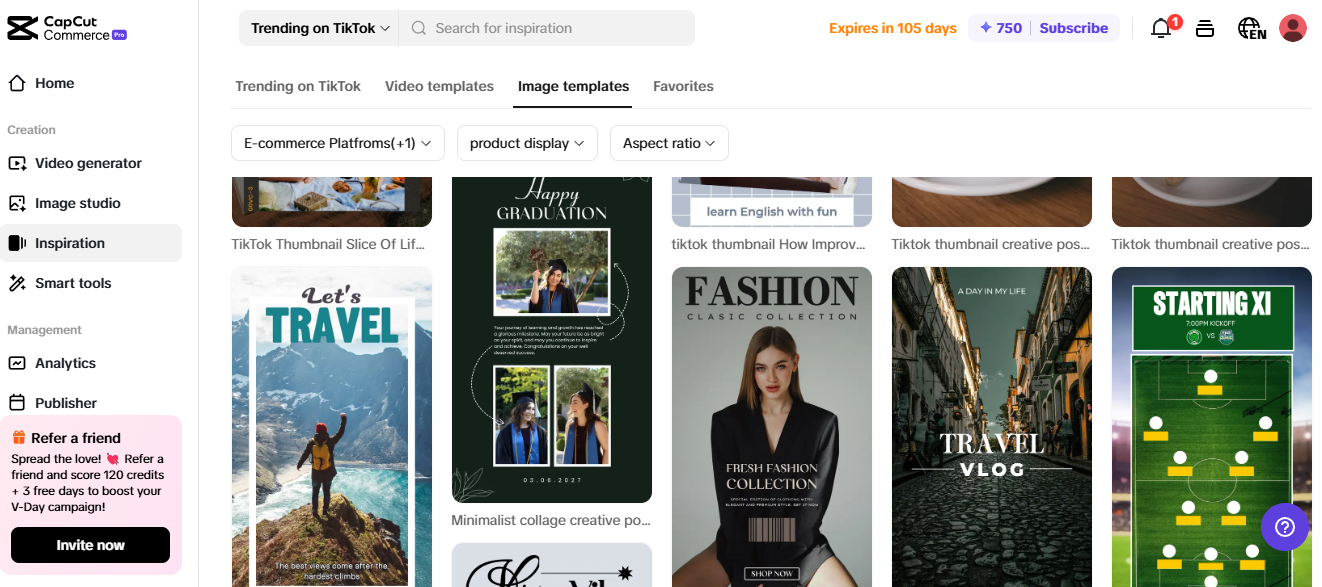Viewport: 1322px width, 587px height.
Task: Switch to Video templates tab
Action: (439, 86)
